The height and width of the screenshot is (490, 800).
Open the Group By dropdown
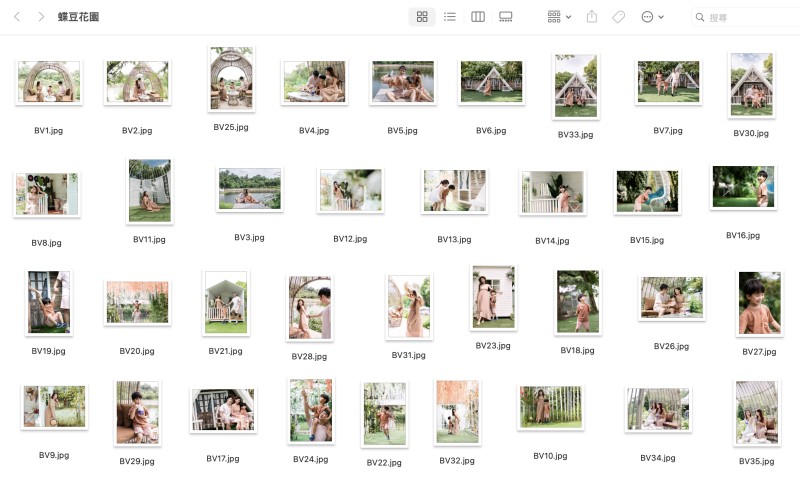tap(559, 17)
